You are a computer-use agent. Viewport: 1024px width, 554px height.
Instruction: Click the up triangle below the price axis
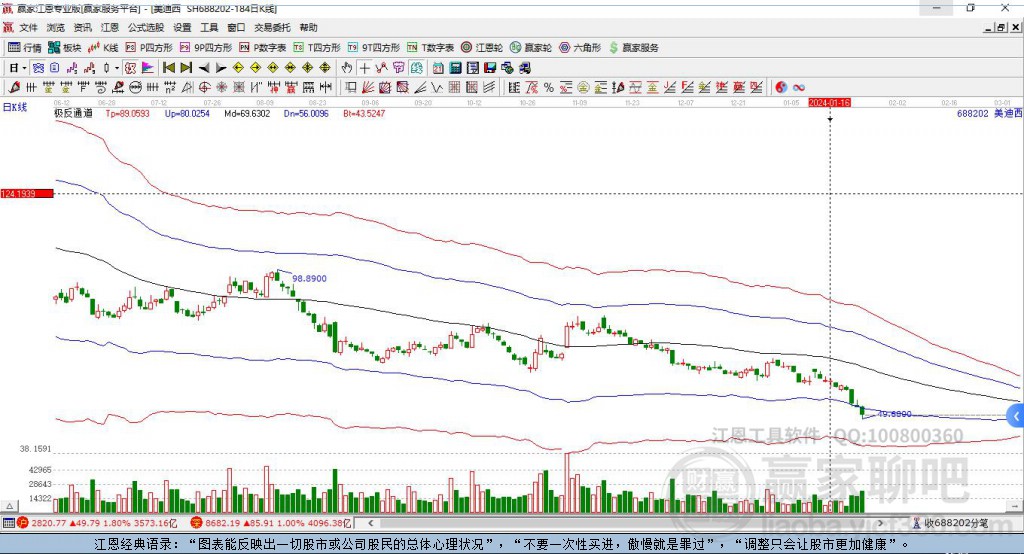pos(10,506)
